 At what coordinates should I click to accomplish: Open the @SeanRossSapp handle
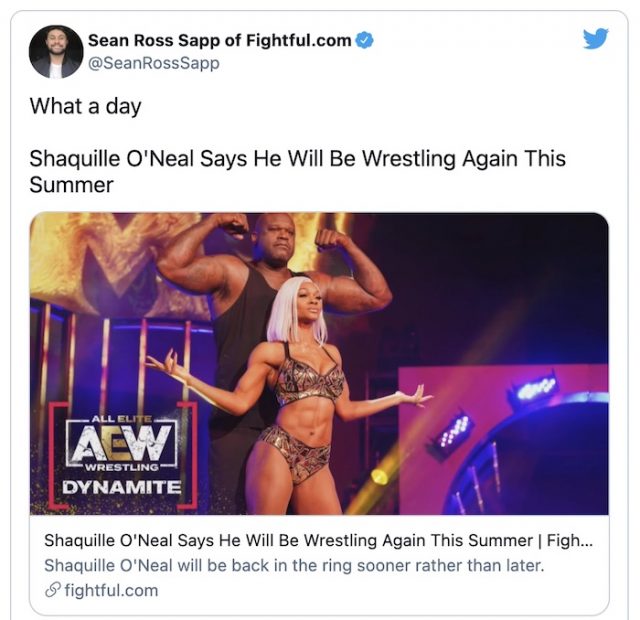tap(153, 63)
